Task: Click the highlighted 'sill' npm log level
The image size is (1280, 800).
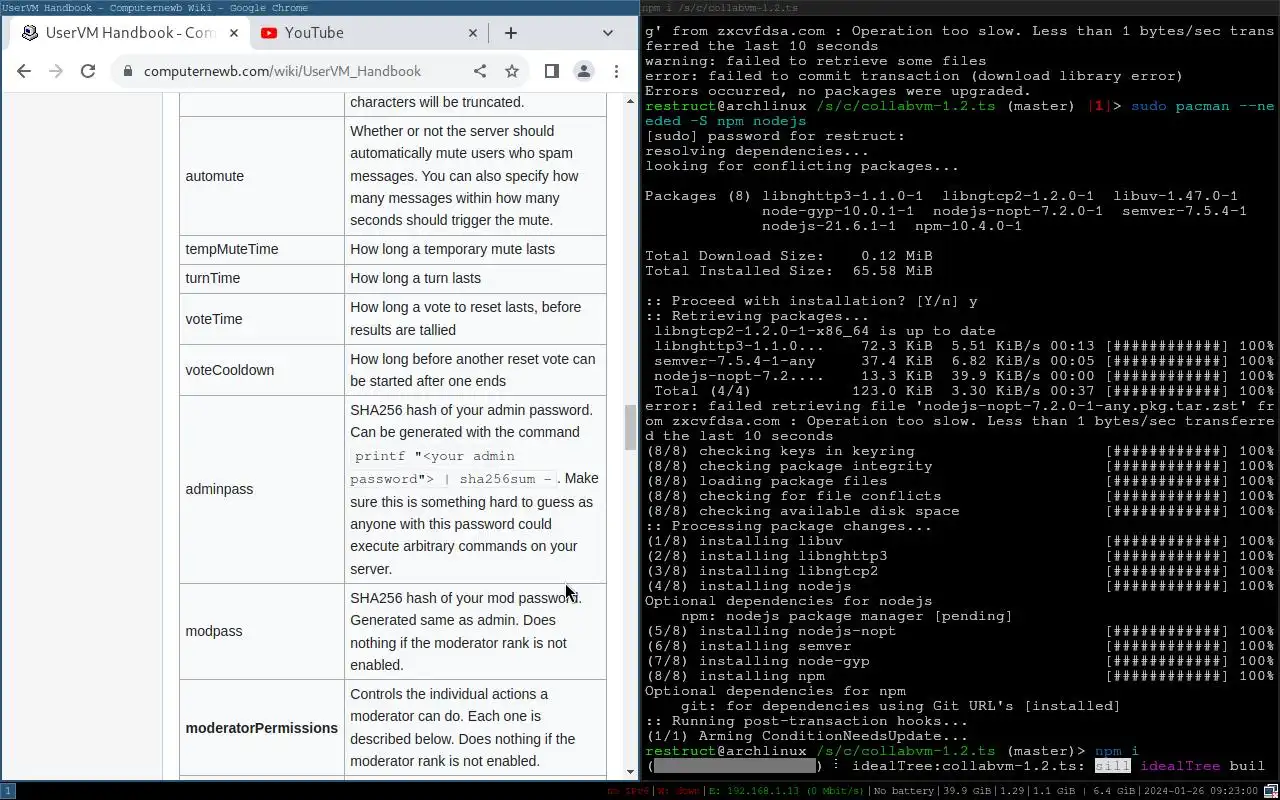Action: (1112, 766)
